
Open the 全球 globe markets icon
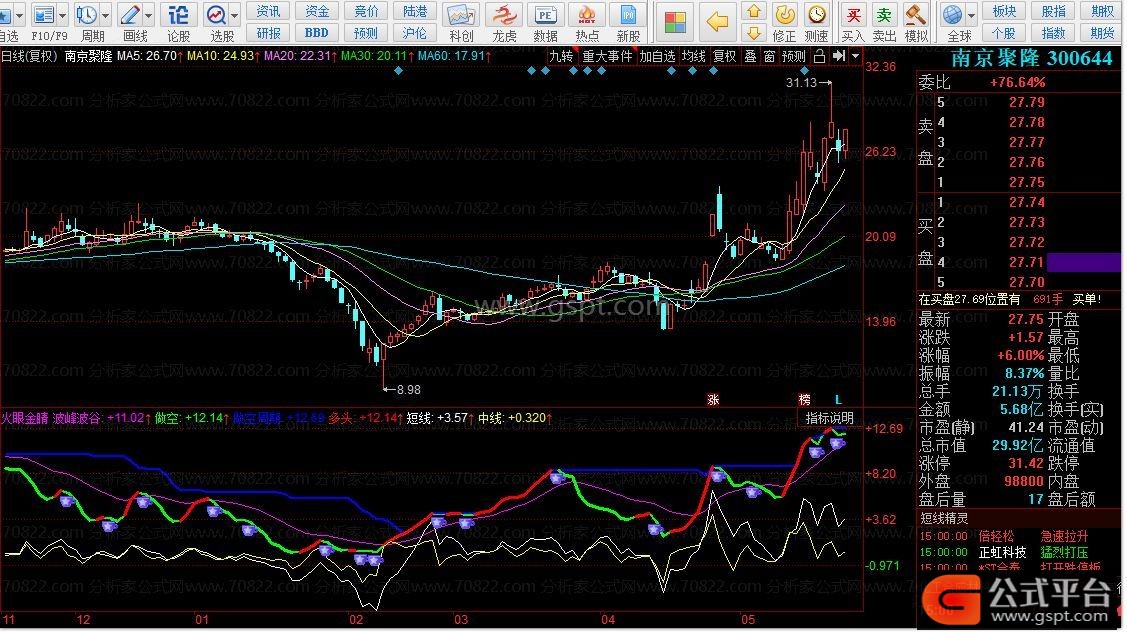(952, 14)
